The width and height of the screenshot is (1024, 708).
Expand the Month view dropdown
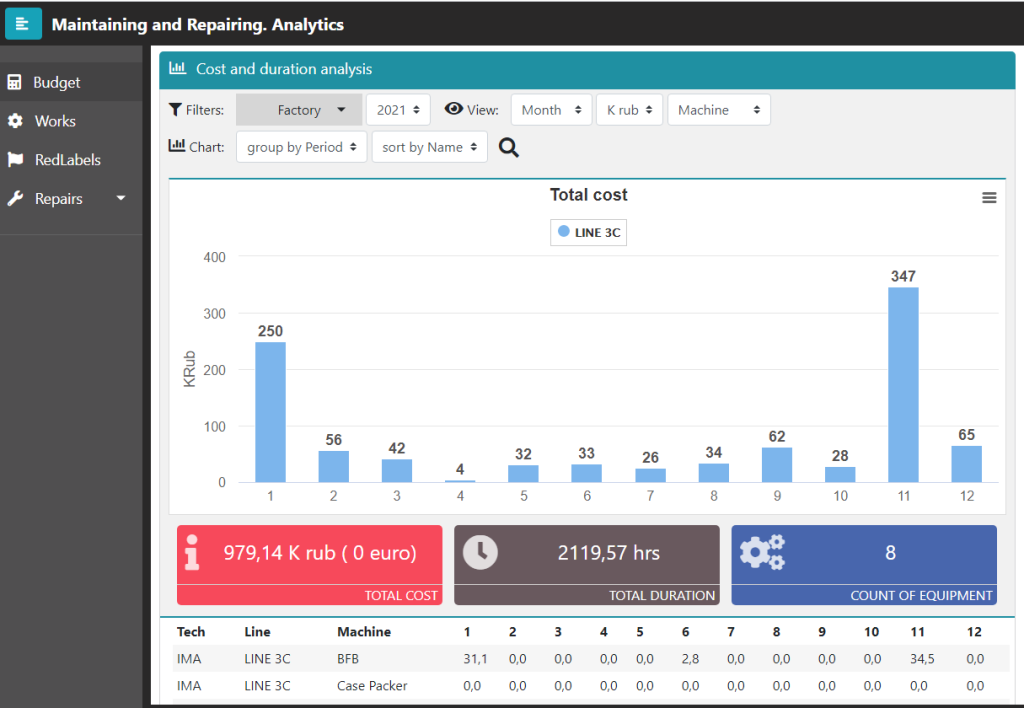[551, 110]
